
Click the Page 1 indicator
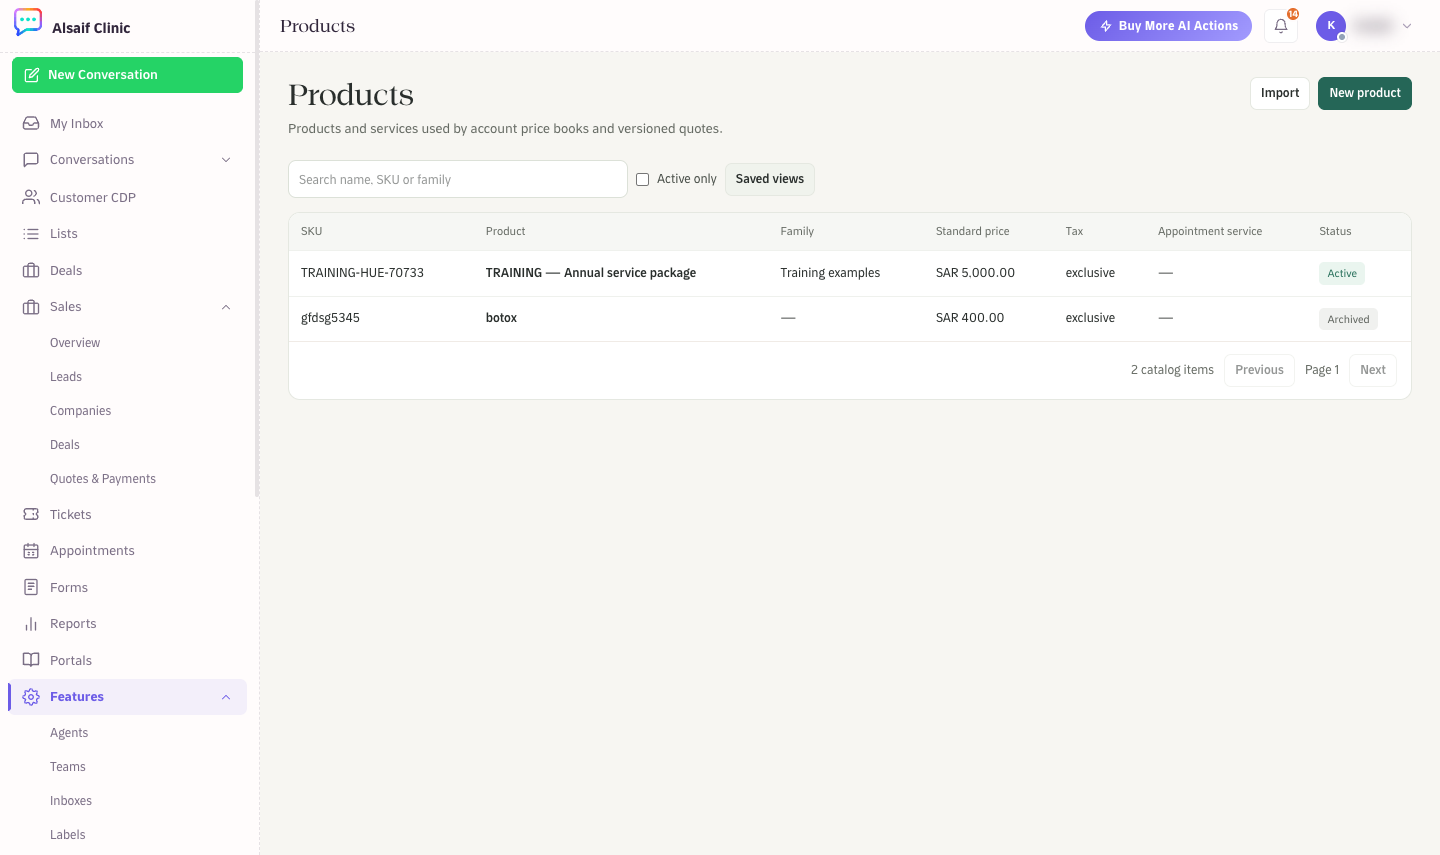click(x=1322, y=370)
